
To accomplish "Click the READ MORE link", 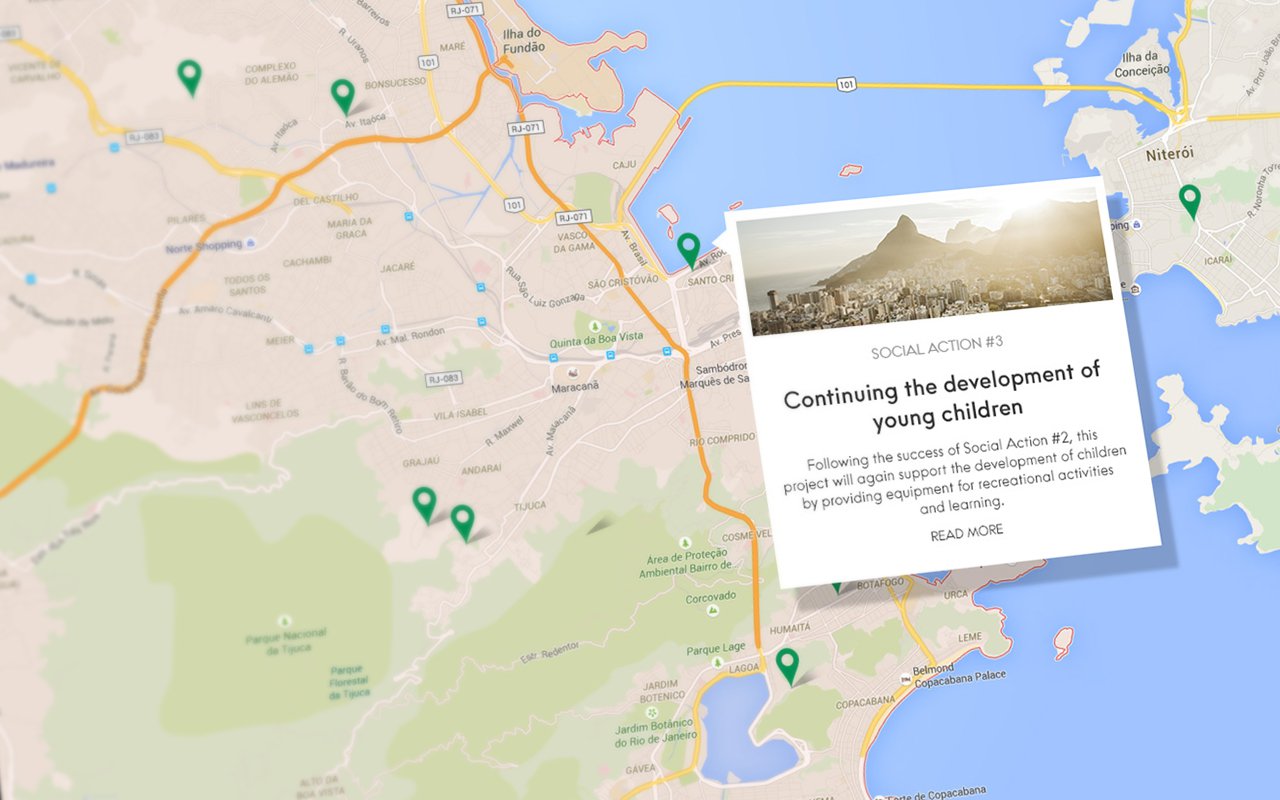I will point(967,534).
